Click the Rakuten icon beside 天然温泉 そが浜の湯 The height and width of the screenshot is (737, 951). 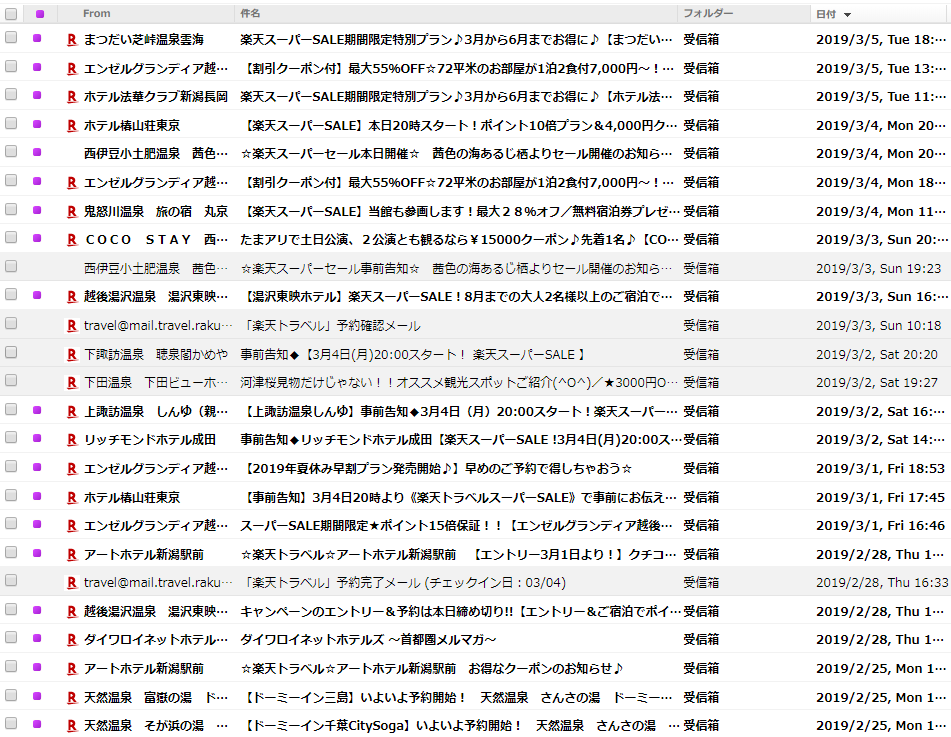click(x=72, y=725)
